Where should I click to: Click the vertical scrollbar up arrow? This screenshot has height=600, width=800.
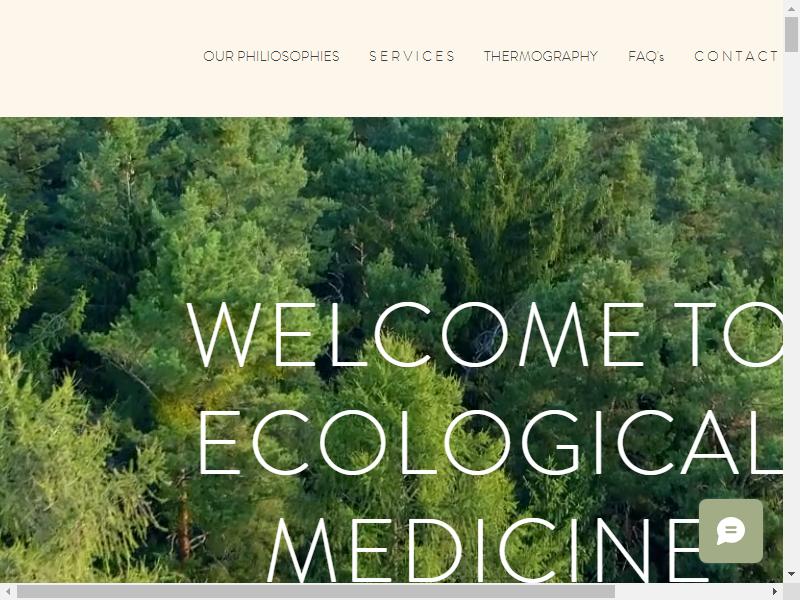point(791,8)
